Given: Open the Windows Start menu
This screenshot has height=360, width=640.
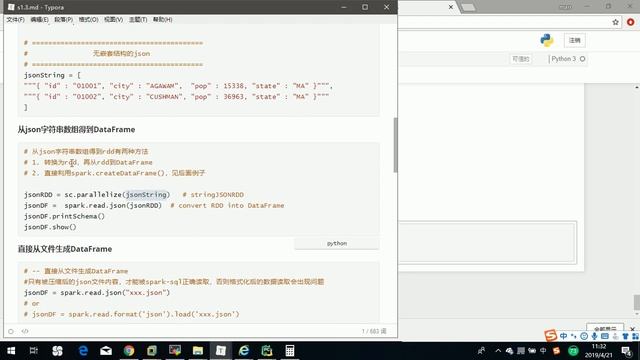Looking at the screenshot, I should 11,351.
